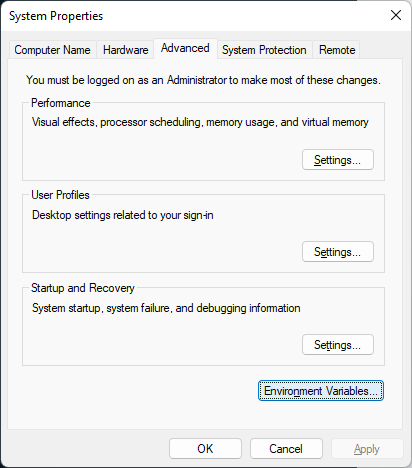Viewport: 412px width, 468px height.
Task: Open Performance Settings button
Action: point(338,160)
